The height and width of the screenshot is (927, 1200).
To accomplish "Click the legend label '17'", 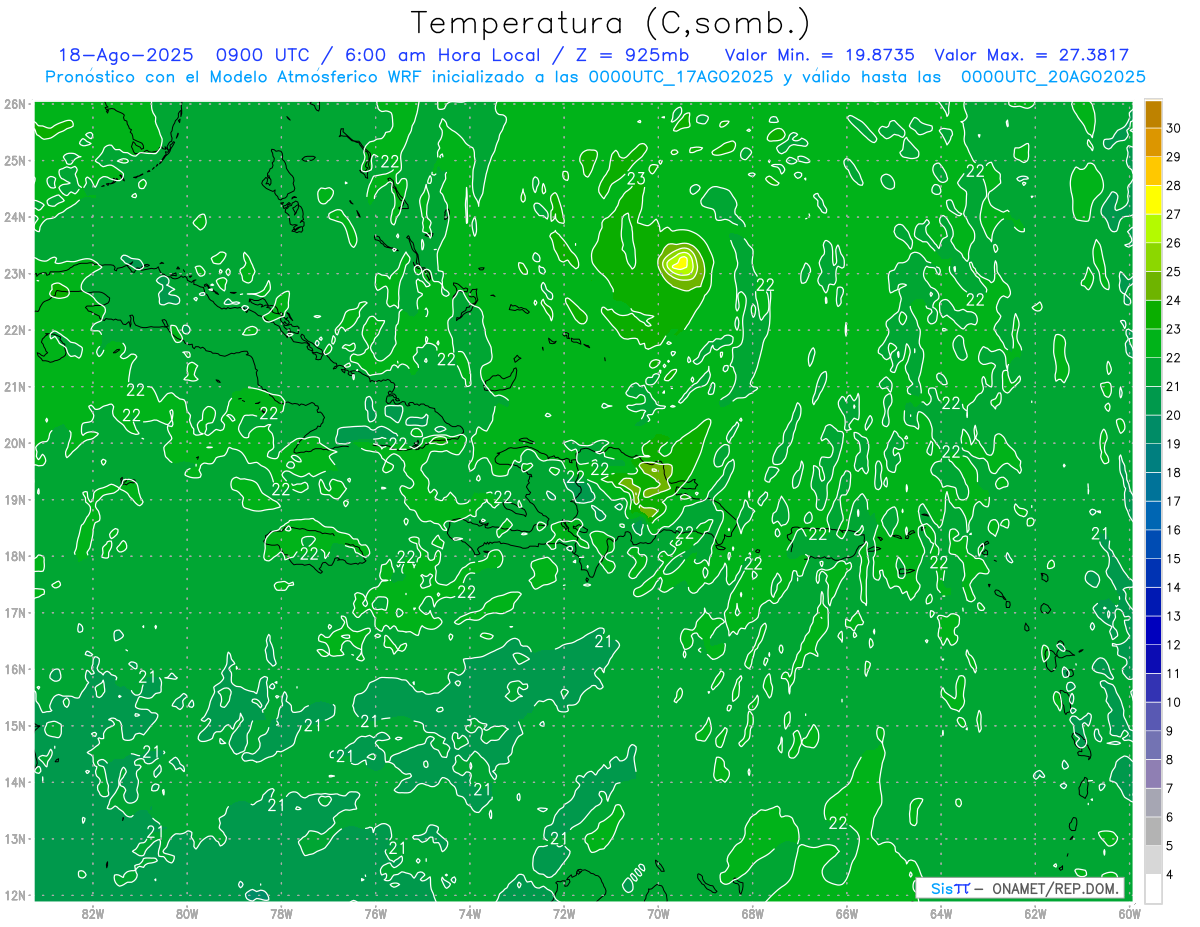I will pyautogui.click(x=1174, y=501).
